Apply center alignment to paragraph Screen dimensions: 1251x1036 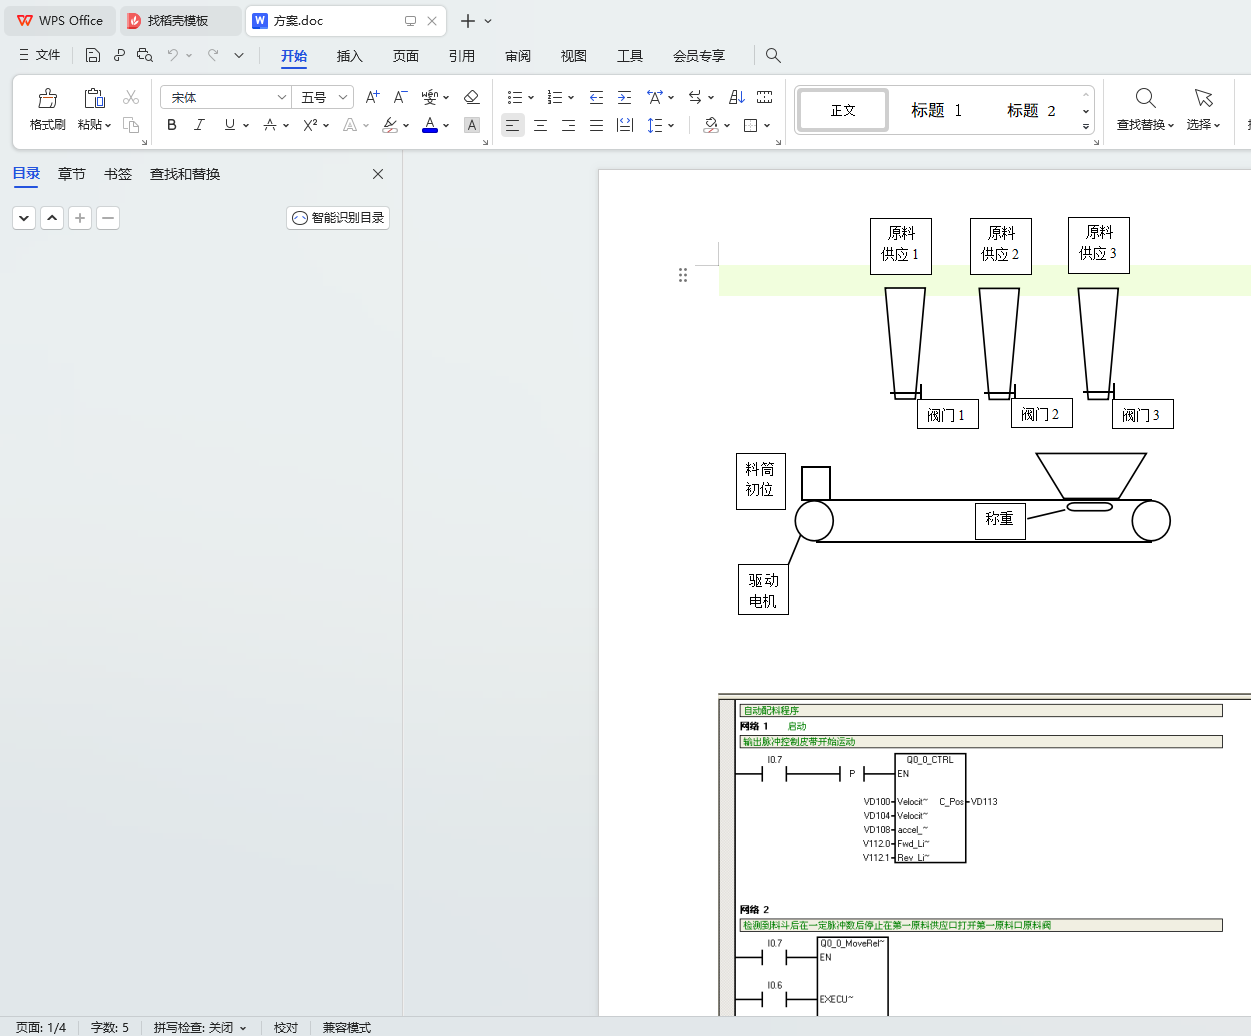coord(540,125)
